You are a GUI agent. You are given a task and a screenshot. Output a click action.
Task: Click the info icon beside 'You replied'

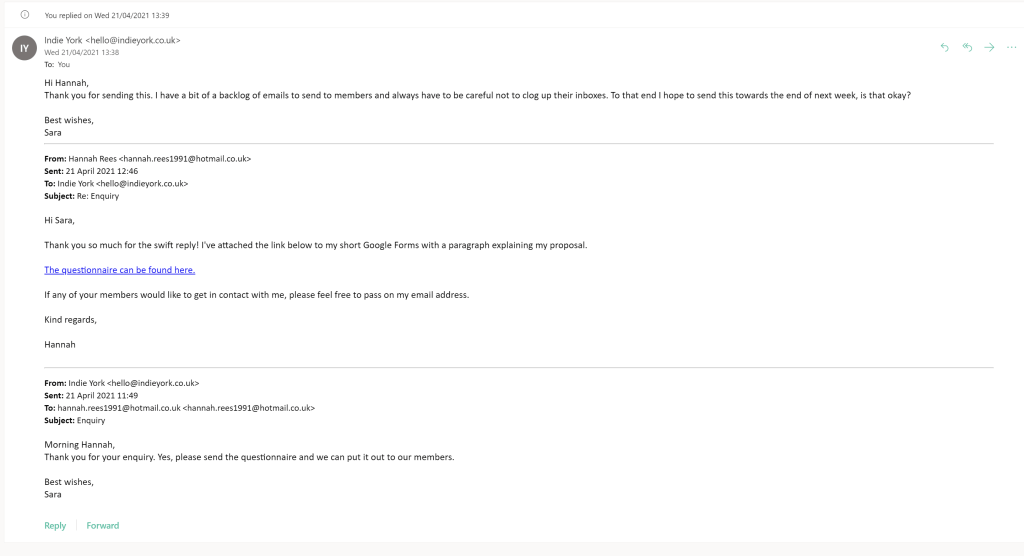click(24, 15)
